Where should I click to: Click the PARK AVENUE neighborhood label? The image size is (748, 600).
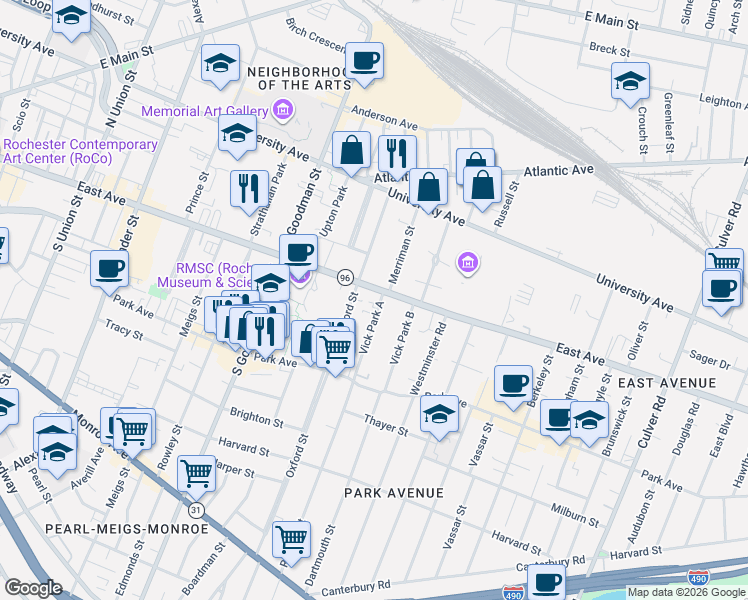click(394, 493)
